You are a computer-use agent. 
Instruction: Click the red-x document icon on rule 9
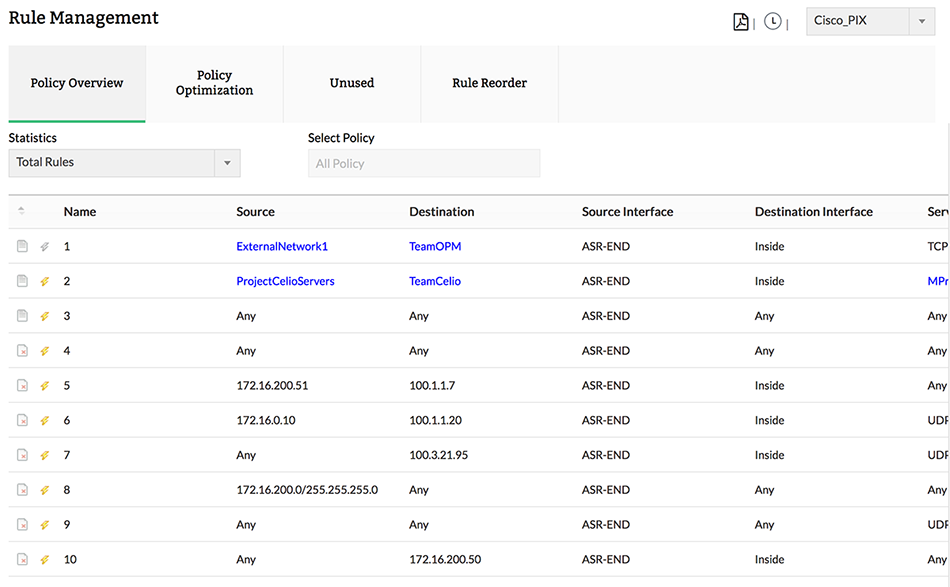(x=22, y=524)
